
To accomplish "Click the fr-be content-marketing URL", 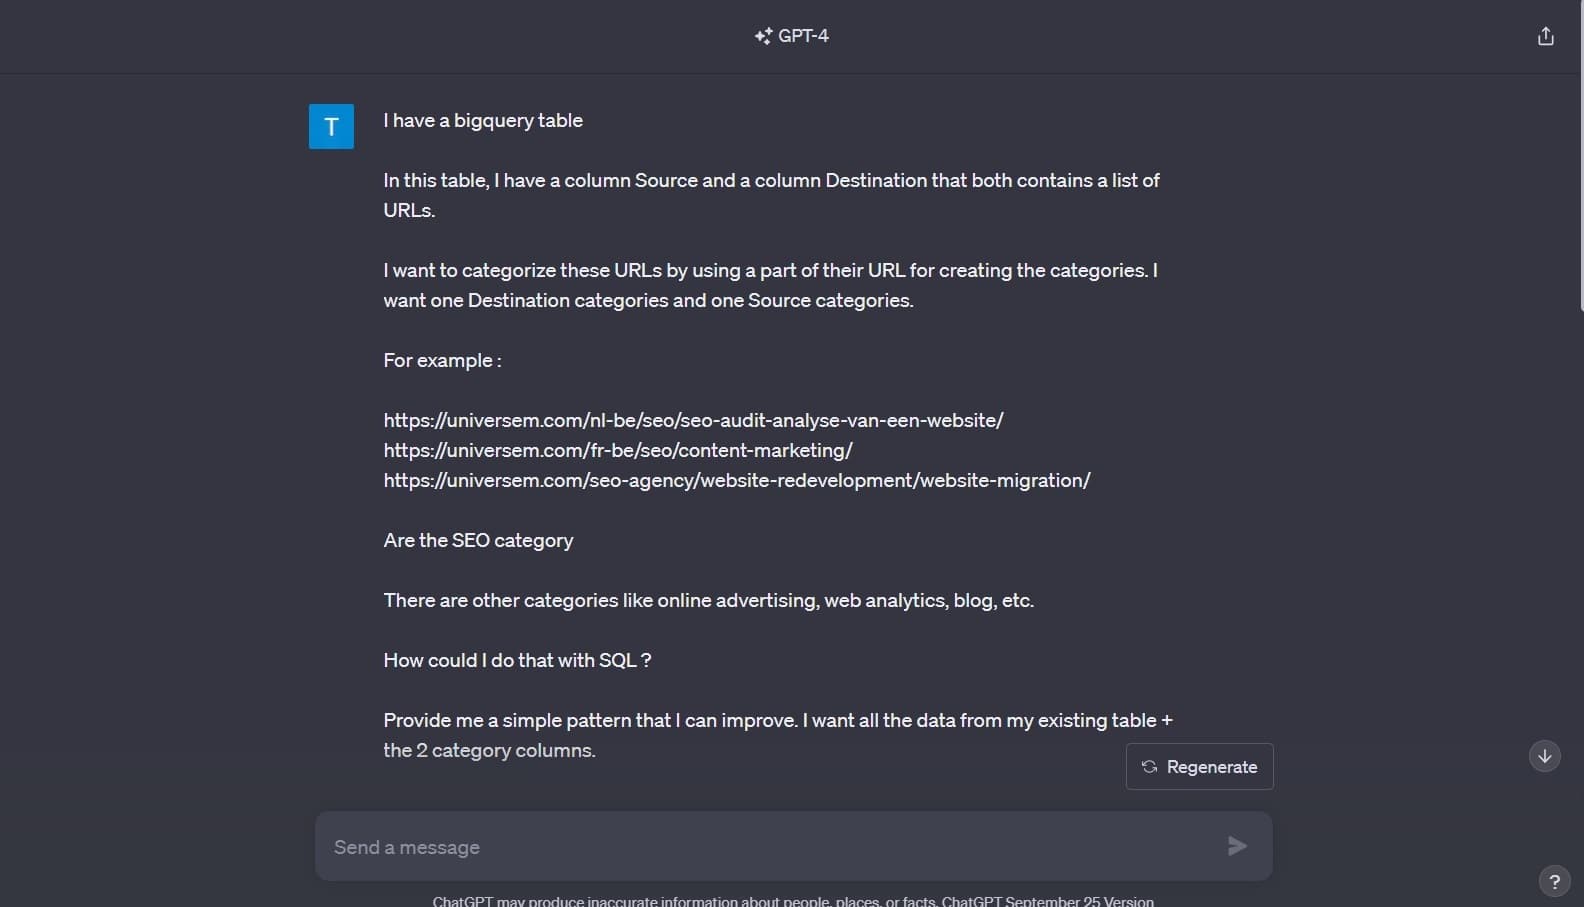I will coord(617,450).
